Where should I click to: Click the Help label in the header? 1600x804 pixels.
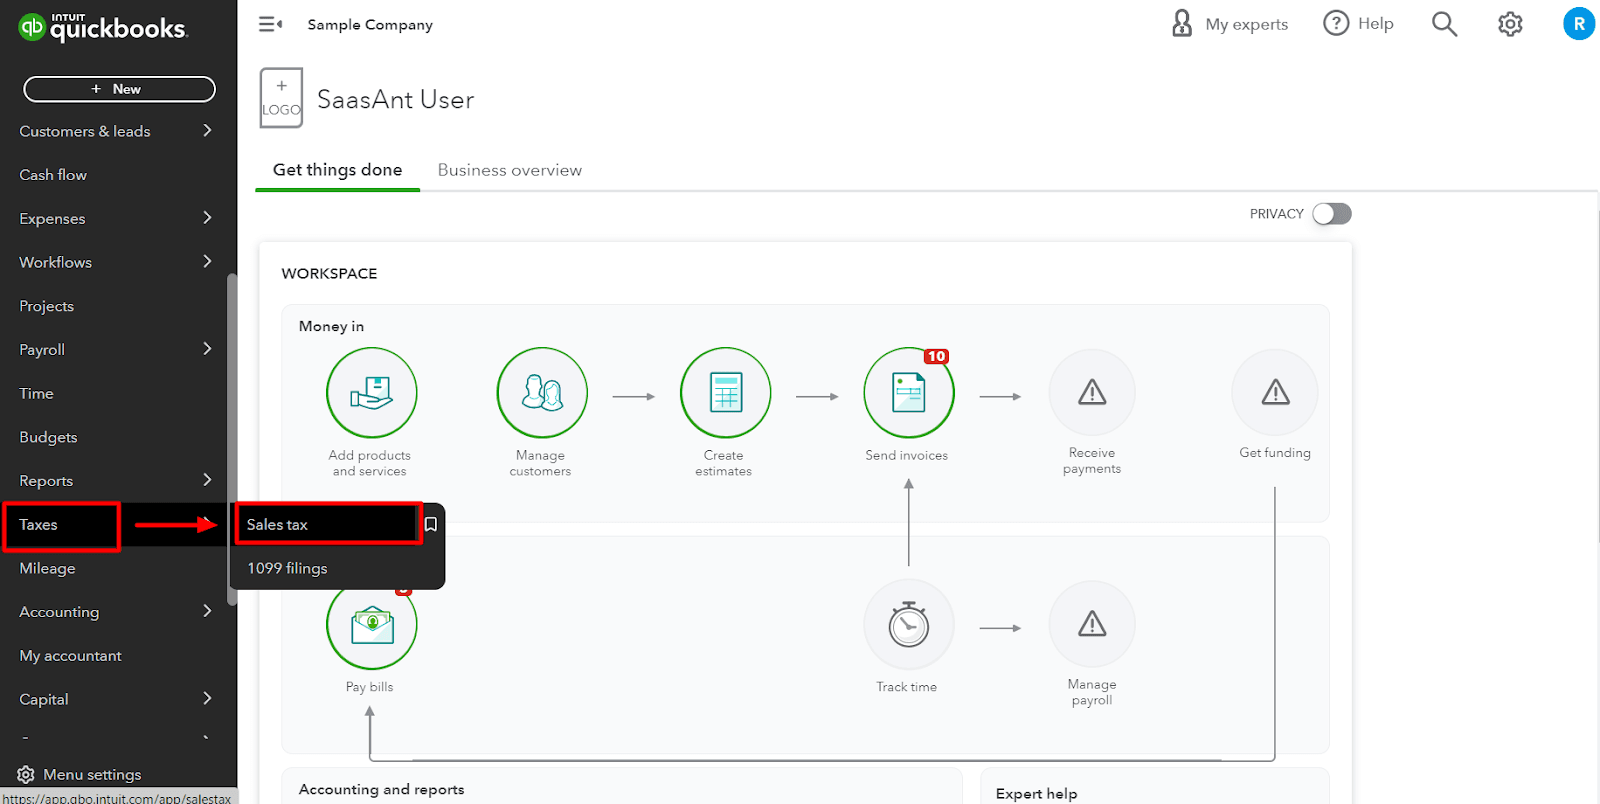point(1375,23)
